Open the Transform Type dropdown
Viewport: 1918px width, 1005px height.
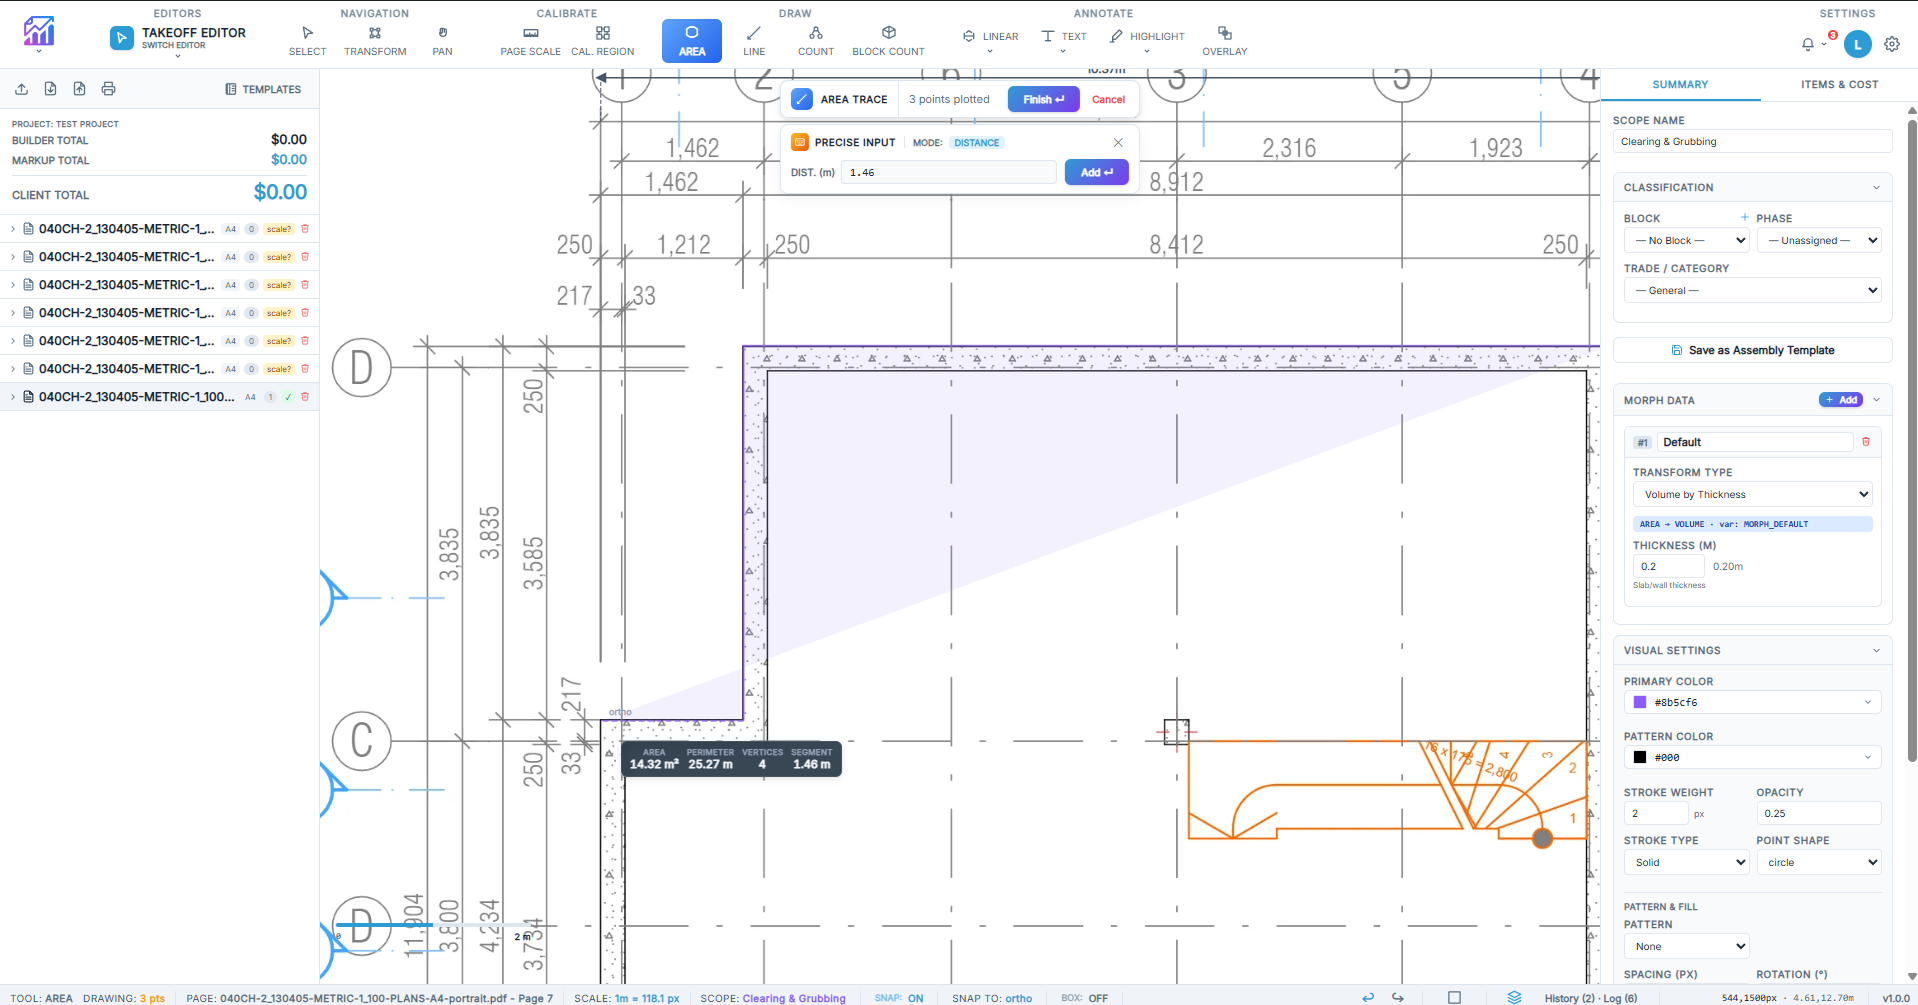[x=1751, y=494]
